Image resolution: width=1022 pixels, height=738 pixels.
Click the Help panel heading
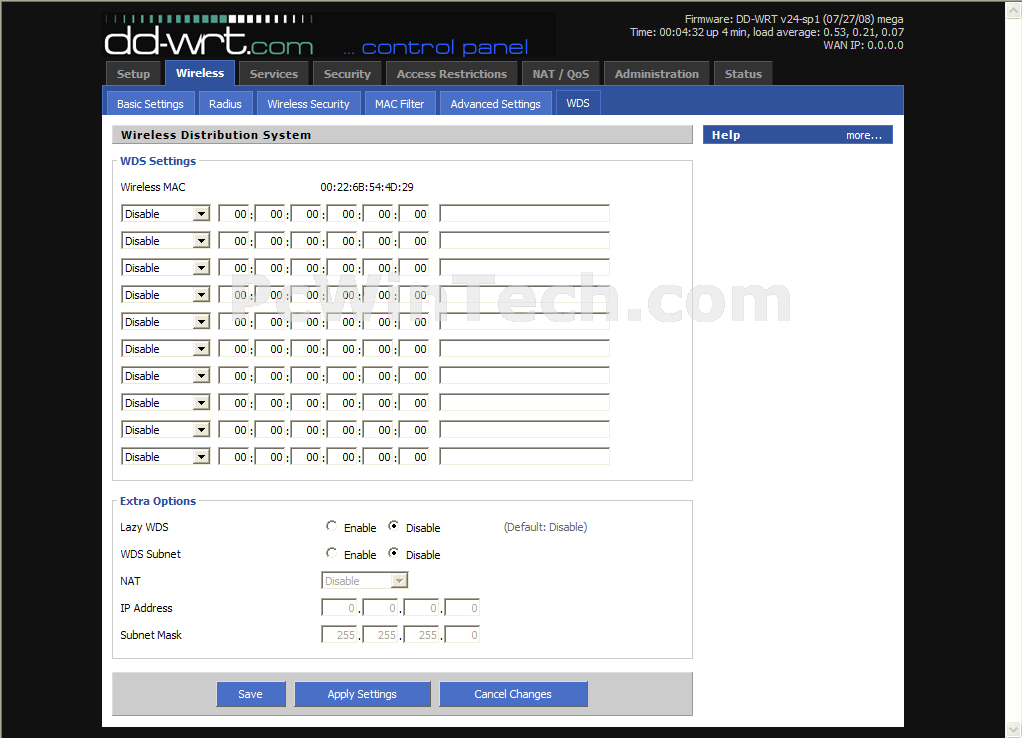(x=726, y=135)
